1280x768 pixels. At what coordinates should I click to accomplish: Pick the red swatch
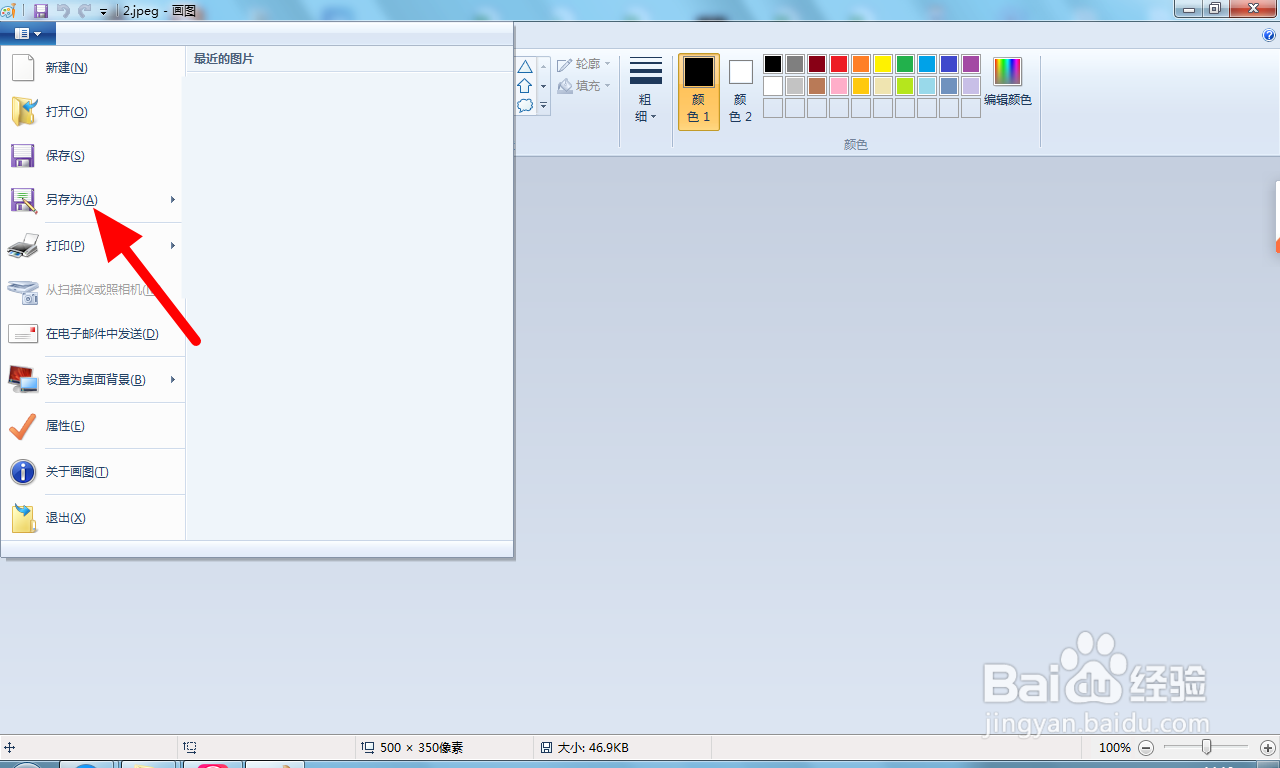click(839, 64)
